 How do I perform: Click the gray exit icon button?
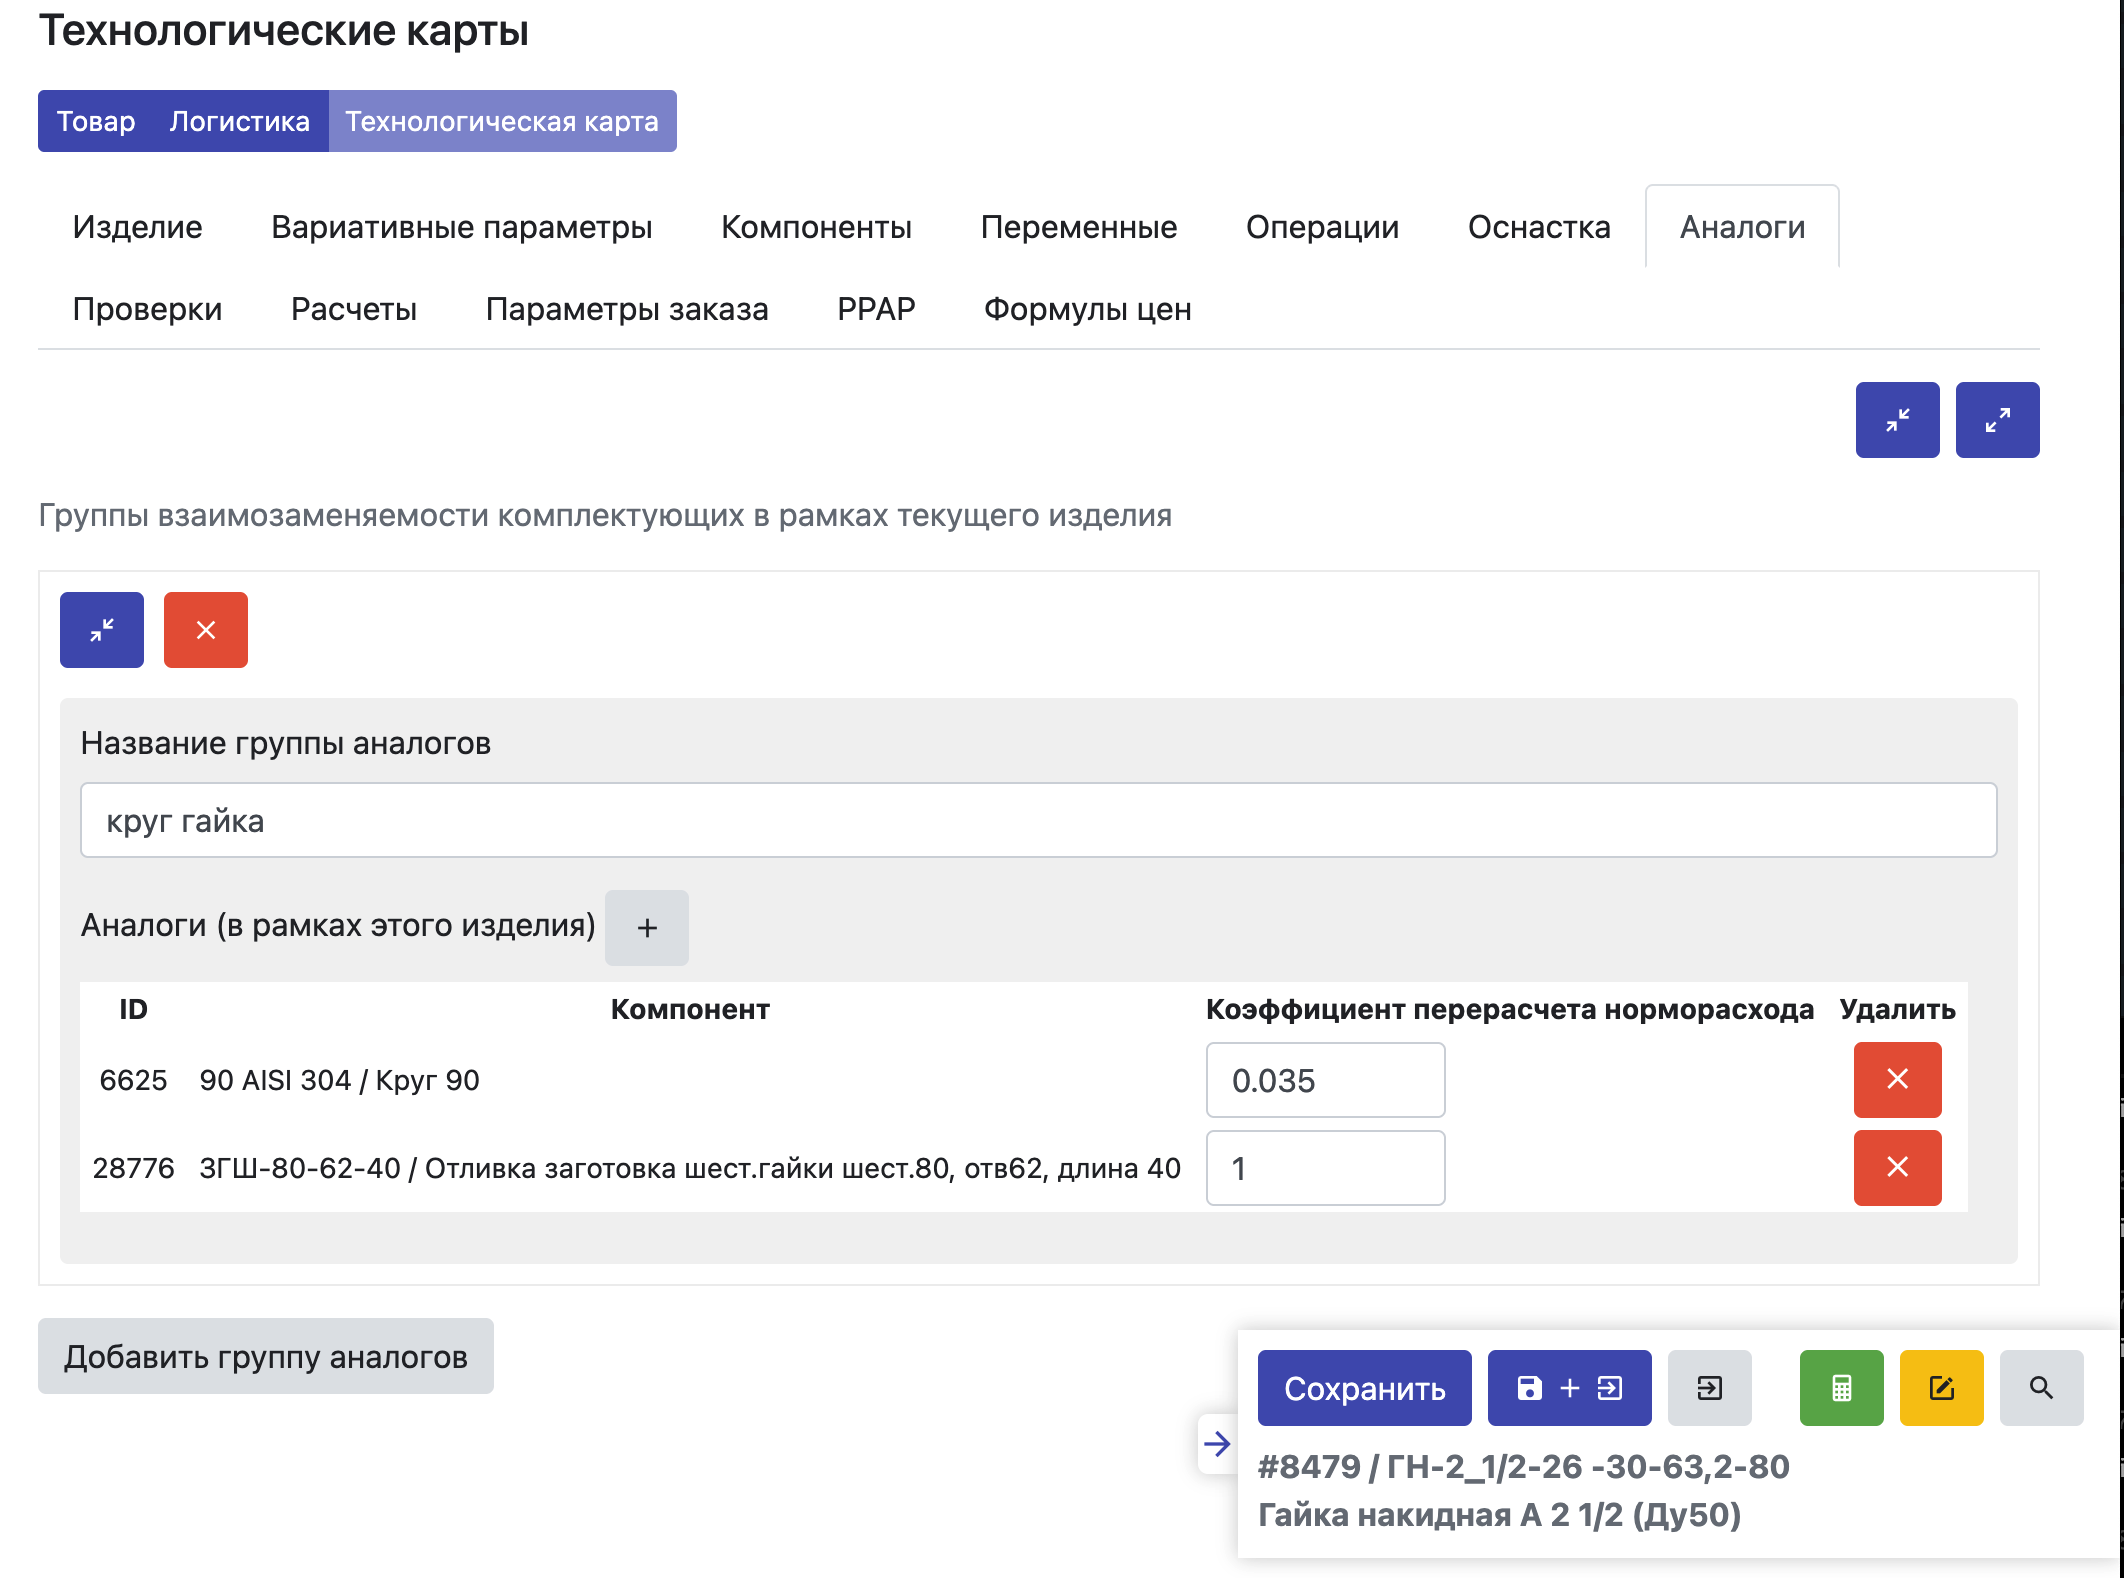tap(1709, 1388)
